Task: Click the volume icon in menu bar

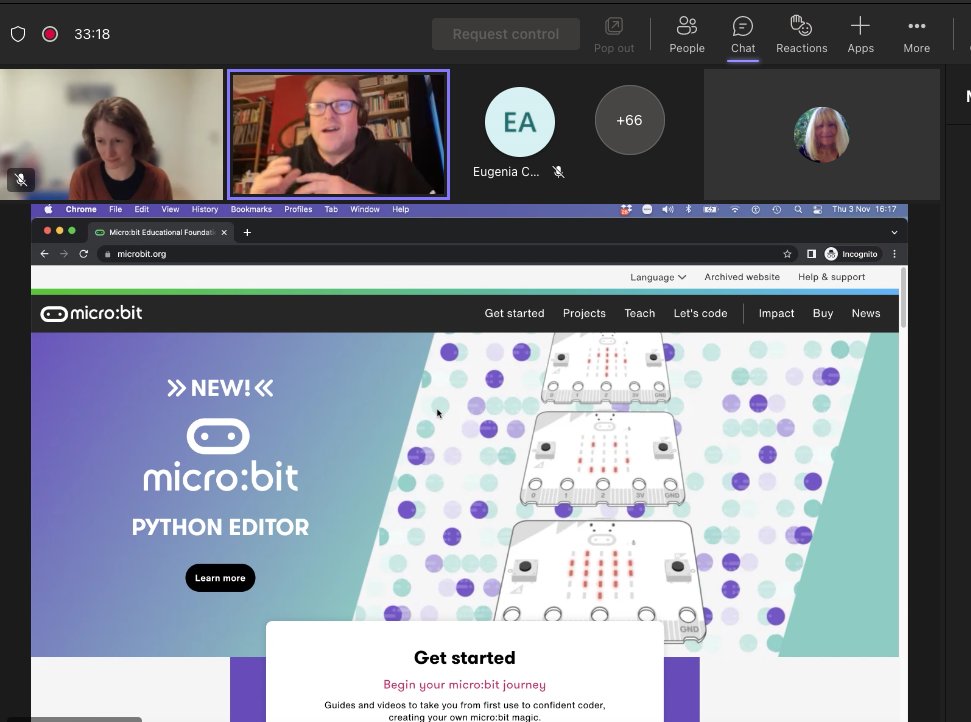Action: pos(668,209)
